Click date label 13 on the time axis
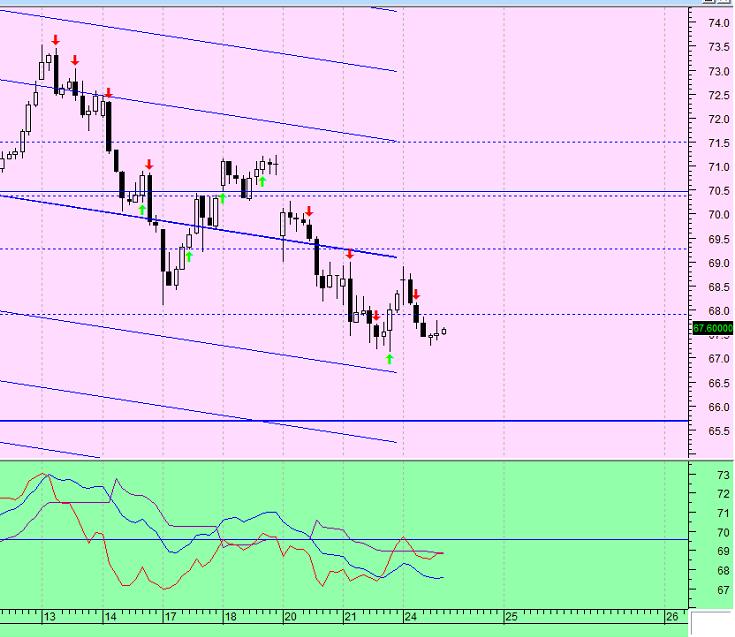The width and height of the screenshot is (735, 637). [x=49, y=617]
